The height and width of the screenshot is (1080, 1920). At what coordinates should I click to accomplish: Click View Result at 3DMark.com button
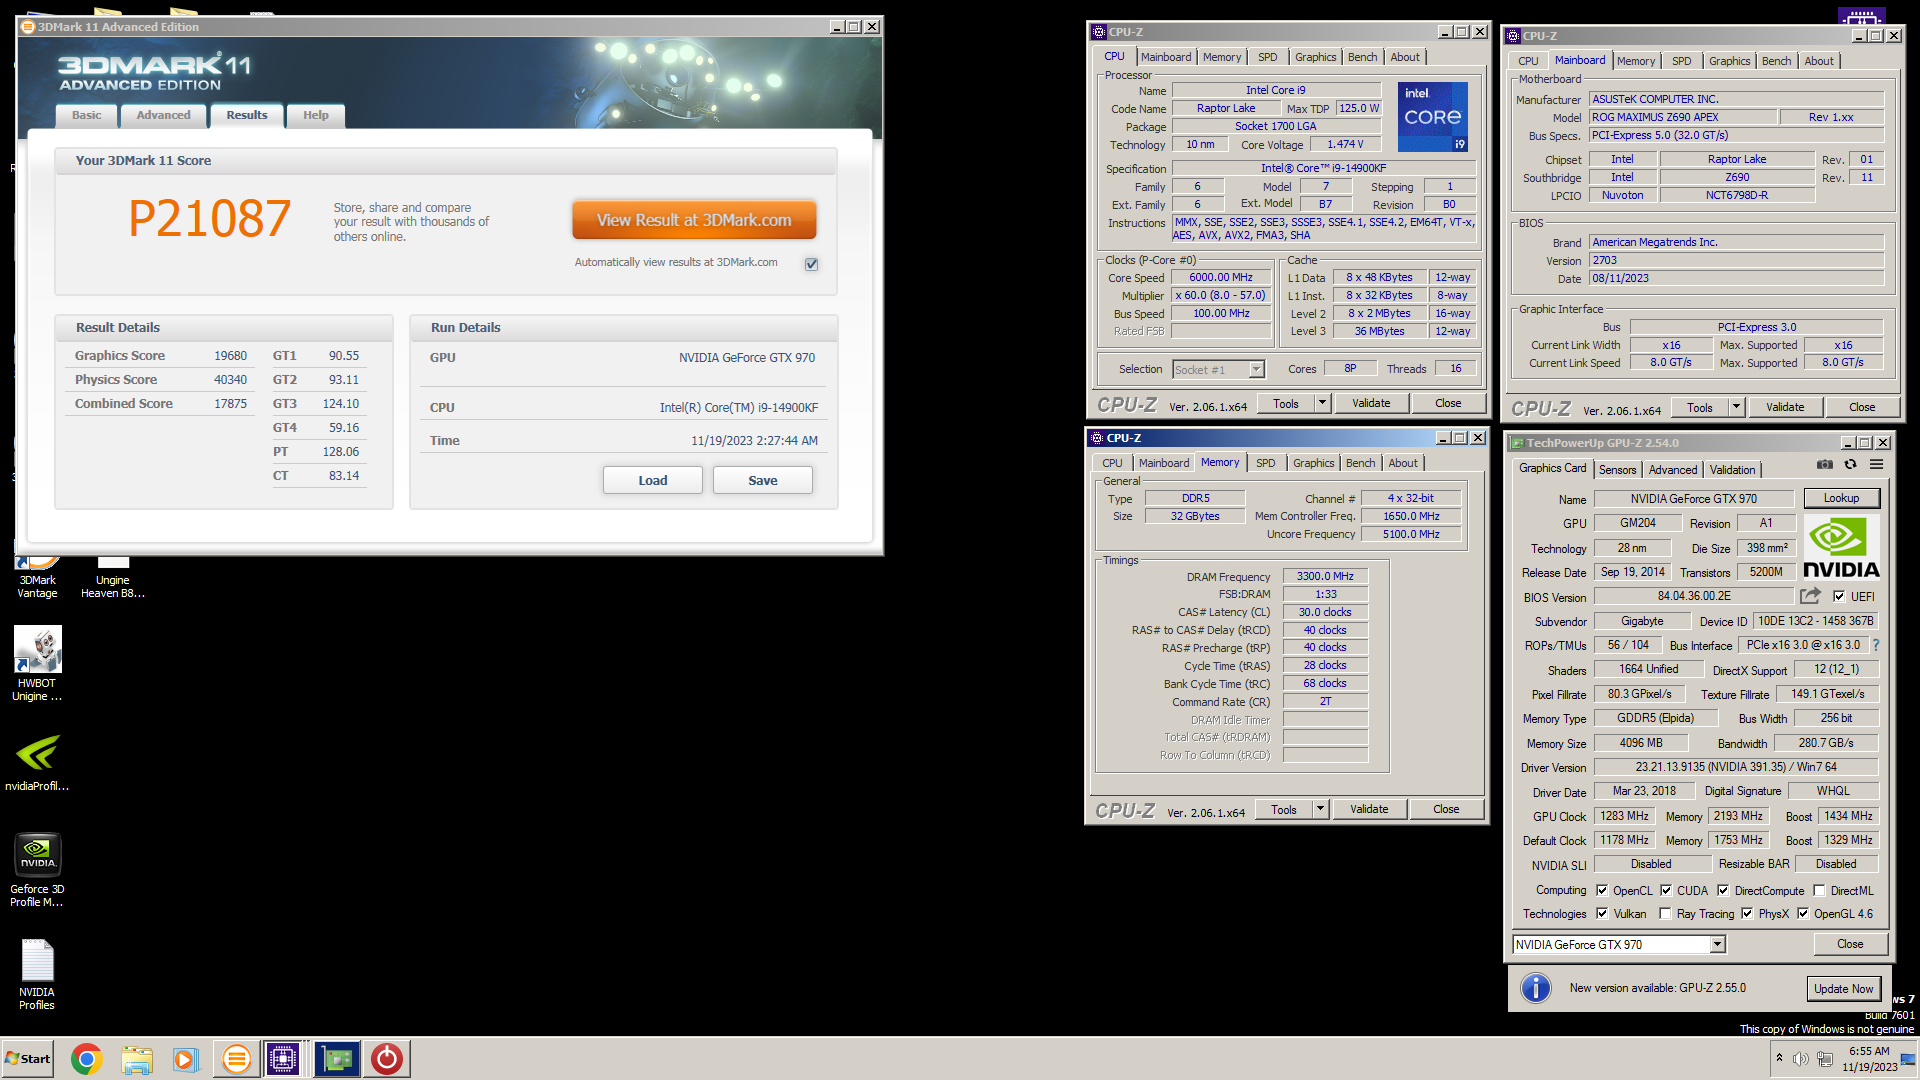[694, 220]
